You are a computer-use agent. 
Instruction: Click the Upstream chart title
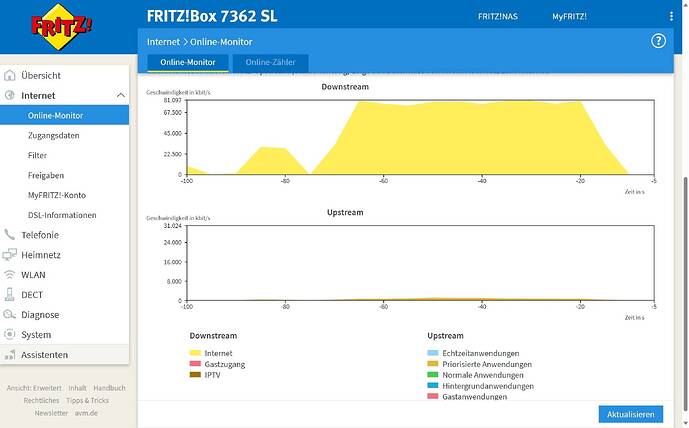click(345, 213)
